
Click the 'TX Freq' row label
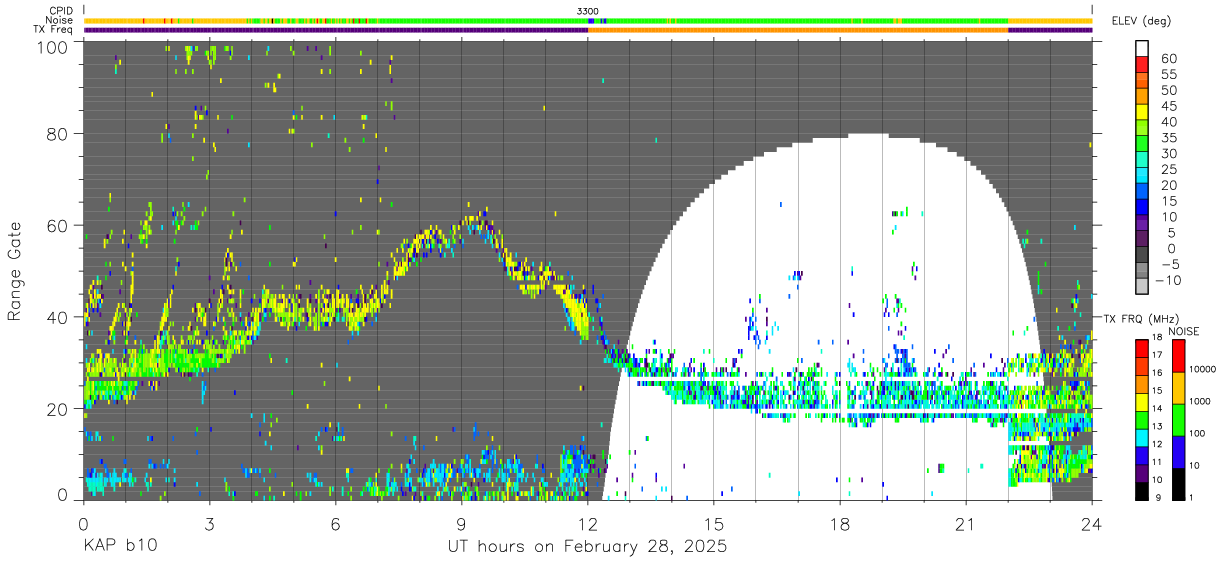54,30
